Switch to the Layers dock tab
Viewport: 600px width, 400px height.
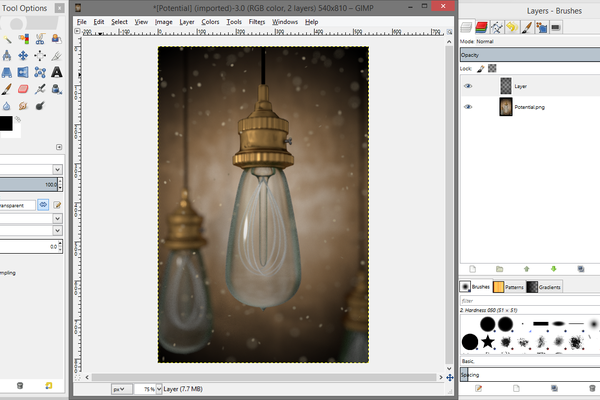tap(467, 27)
